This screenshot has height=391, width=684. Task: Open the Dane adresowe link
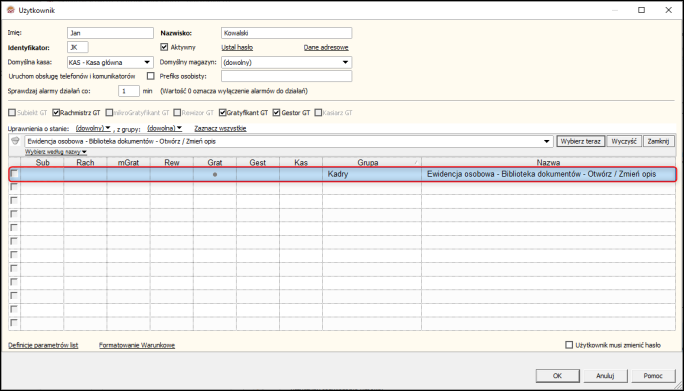coord(326,47)
